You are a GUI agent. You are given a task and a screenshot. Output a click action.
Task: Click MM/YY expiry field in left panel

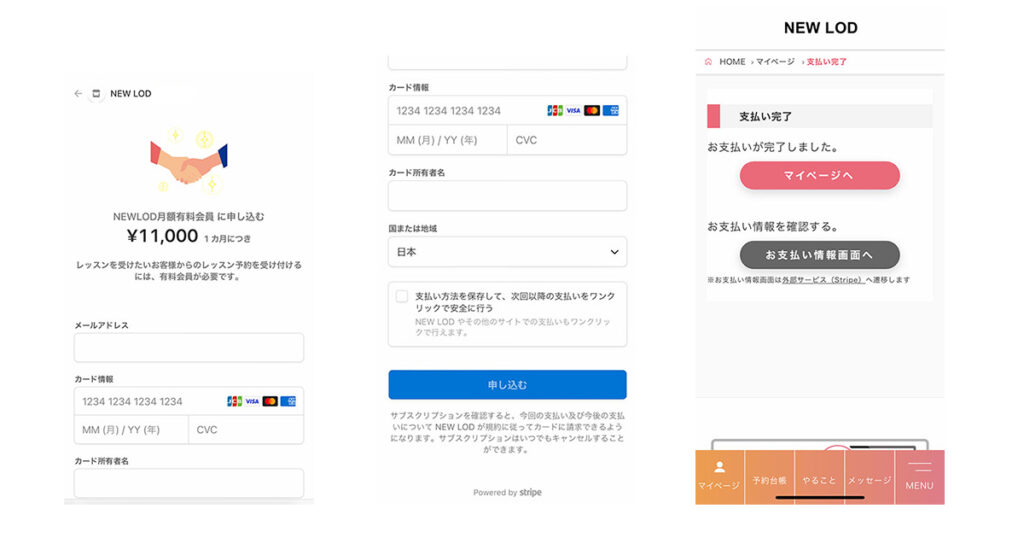(x=131, y=430)
